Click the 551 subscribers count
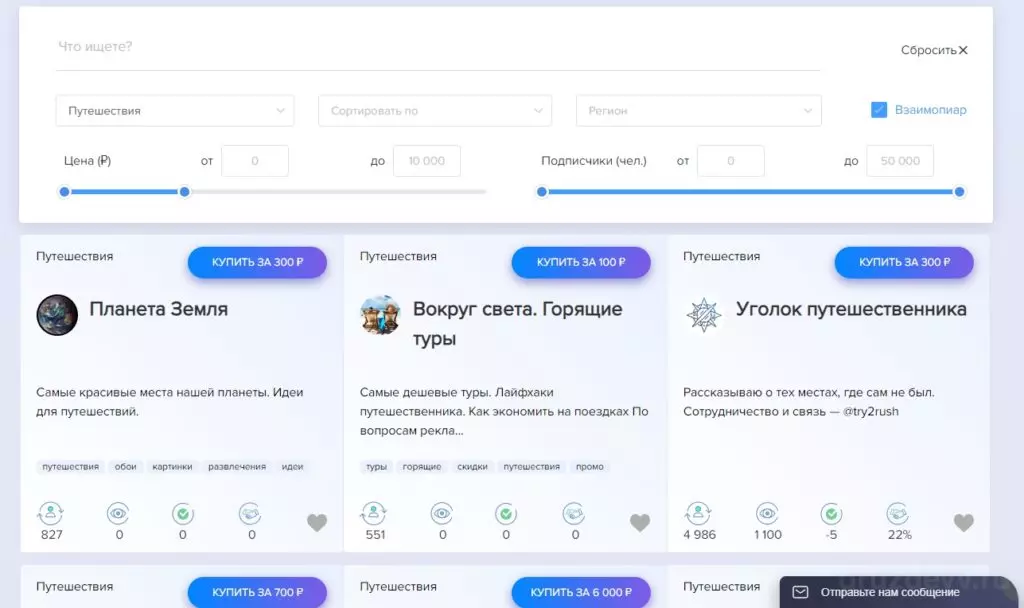 click(375, 535)
